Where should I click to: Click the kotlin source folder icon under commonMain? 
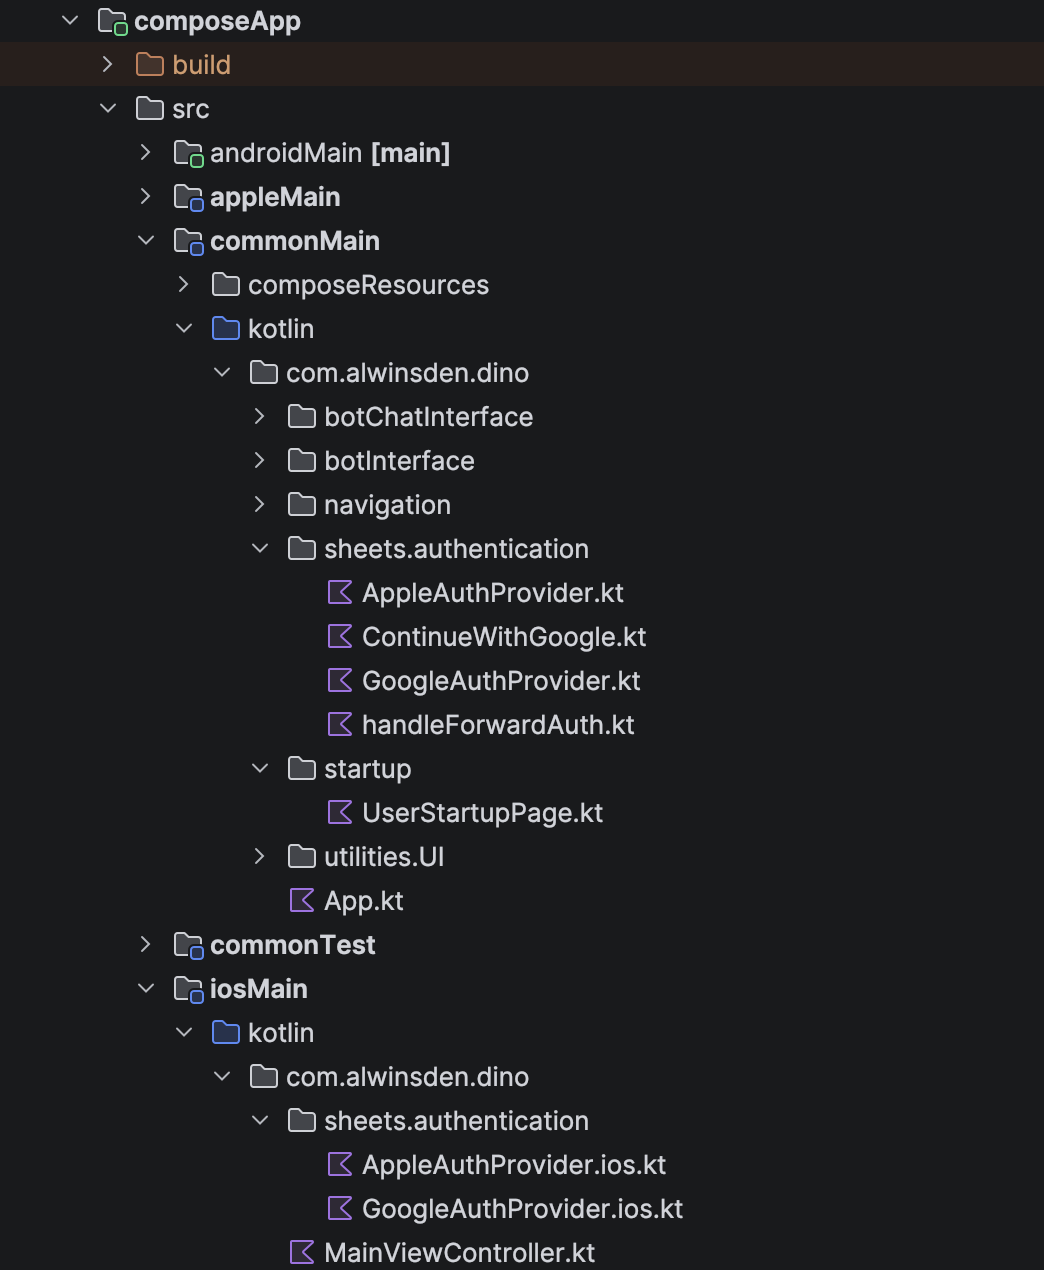(225, 328)
